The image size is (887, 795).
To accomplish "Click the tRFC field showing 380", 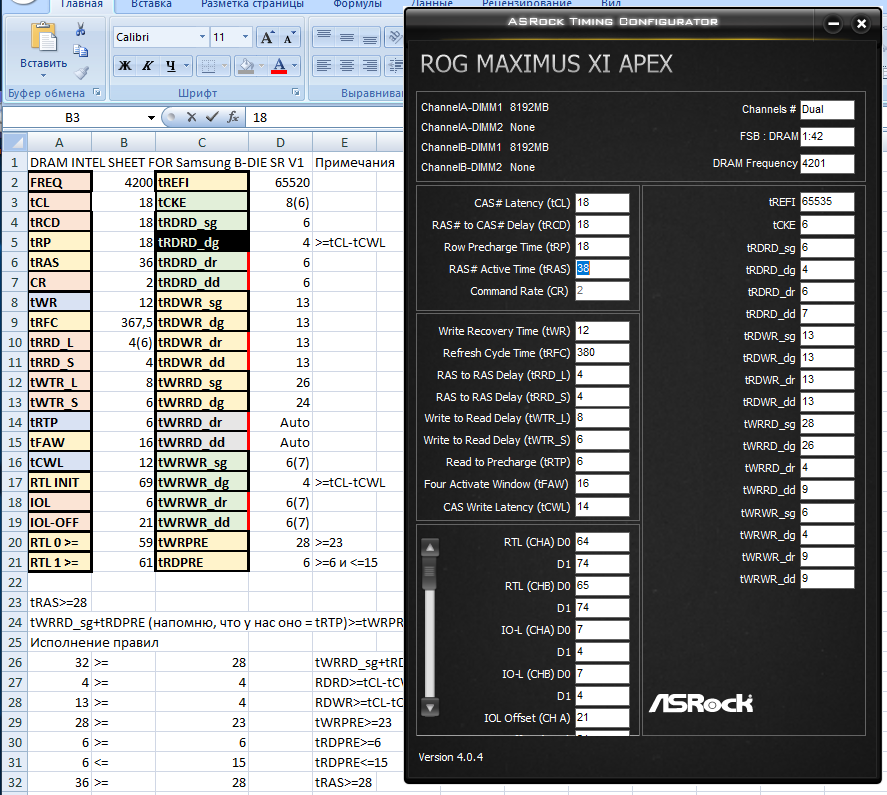I will coord(602,353).
